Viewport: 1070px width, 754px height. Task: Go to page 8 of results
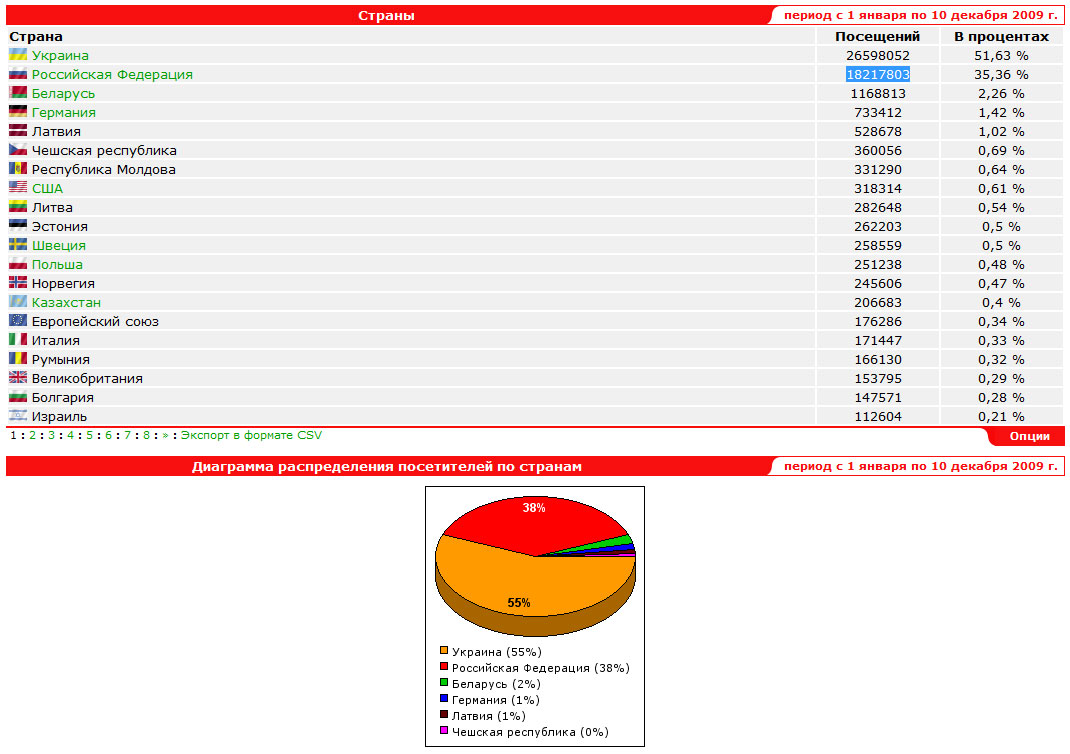(146, 435)
